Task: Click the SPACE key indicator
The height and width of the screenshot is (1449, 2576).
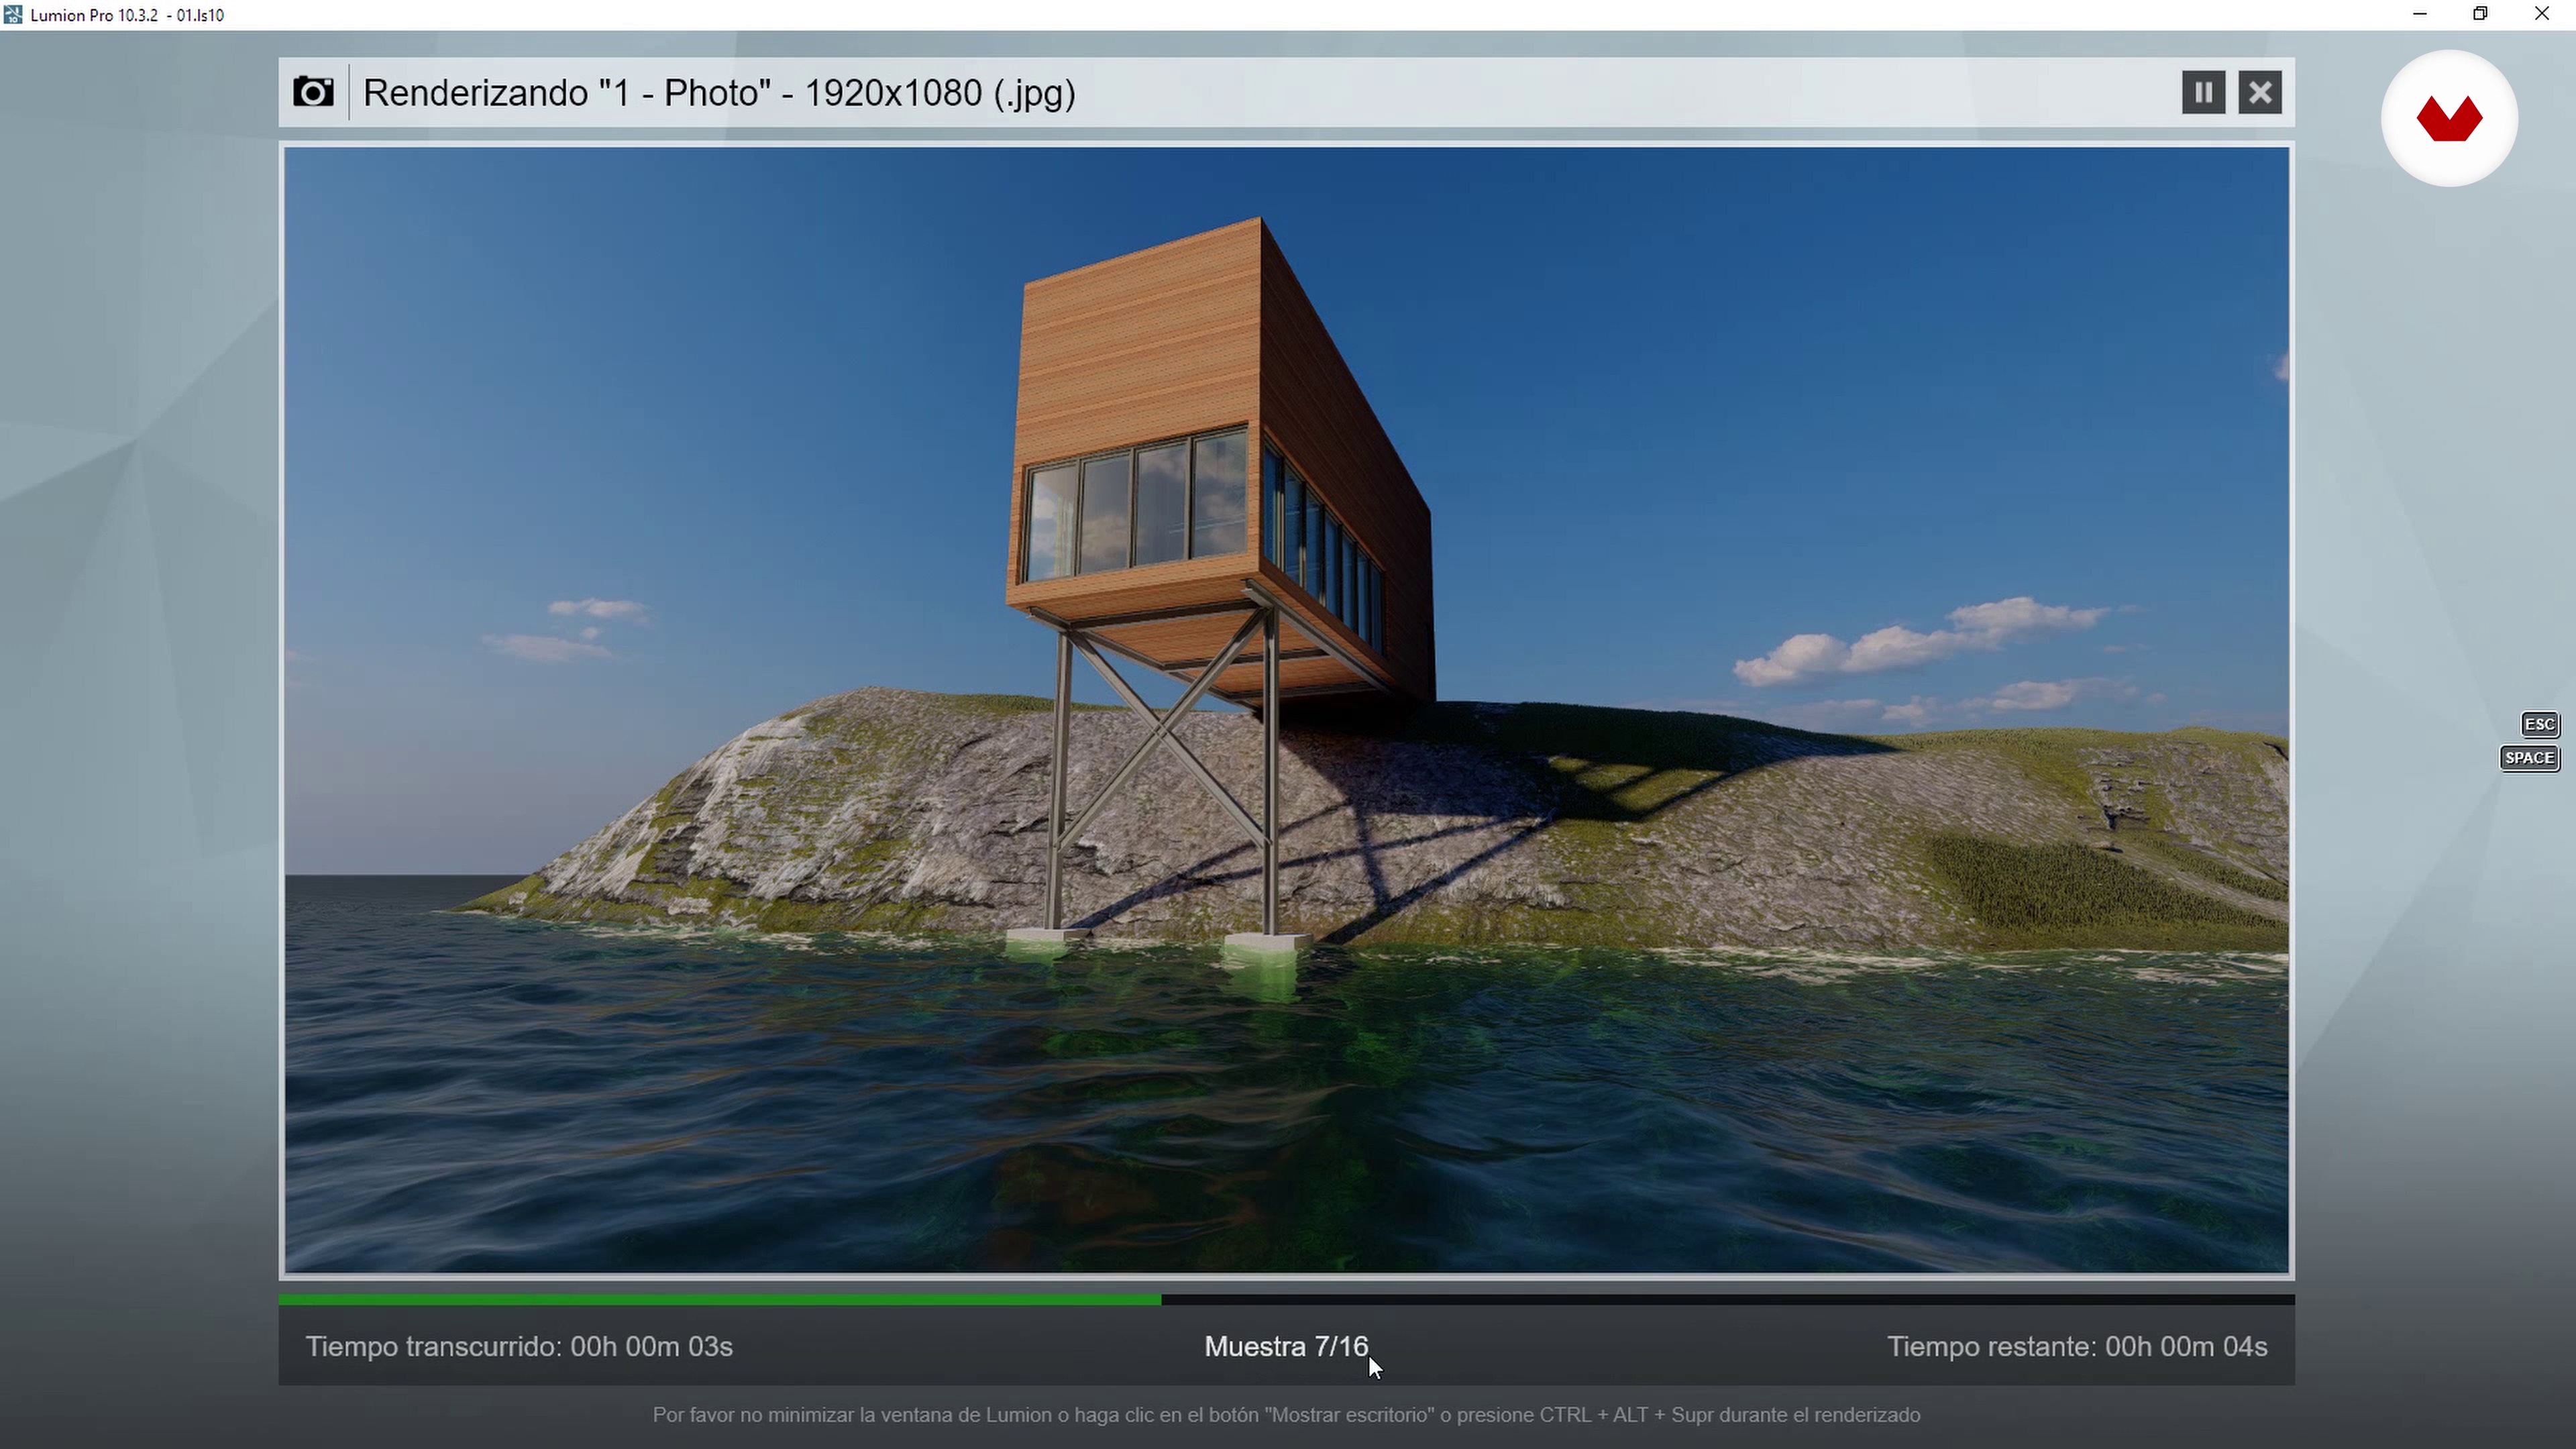Action: click(x=2529, y=758)
